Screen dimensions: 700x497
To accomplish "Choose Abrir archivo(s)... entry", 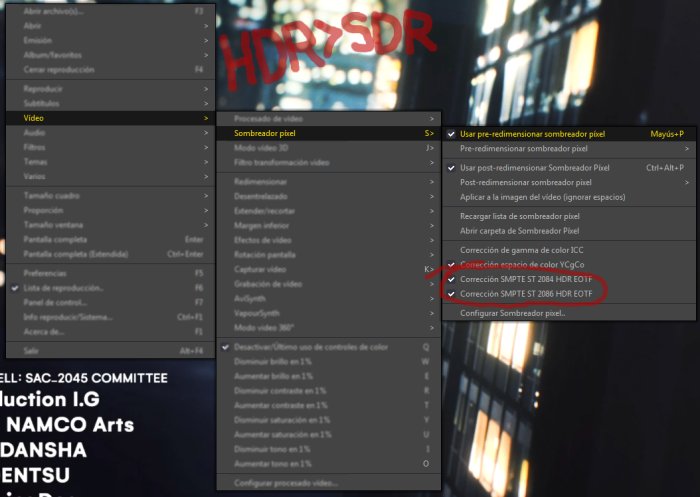I will [x=110, y=11].
